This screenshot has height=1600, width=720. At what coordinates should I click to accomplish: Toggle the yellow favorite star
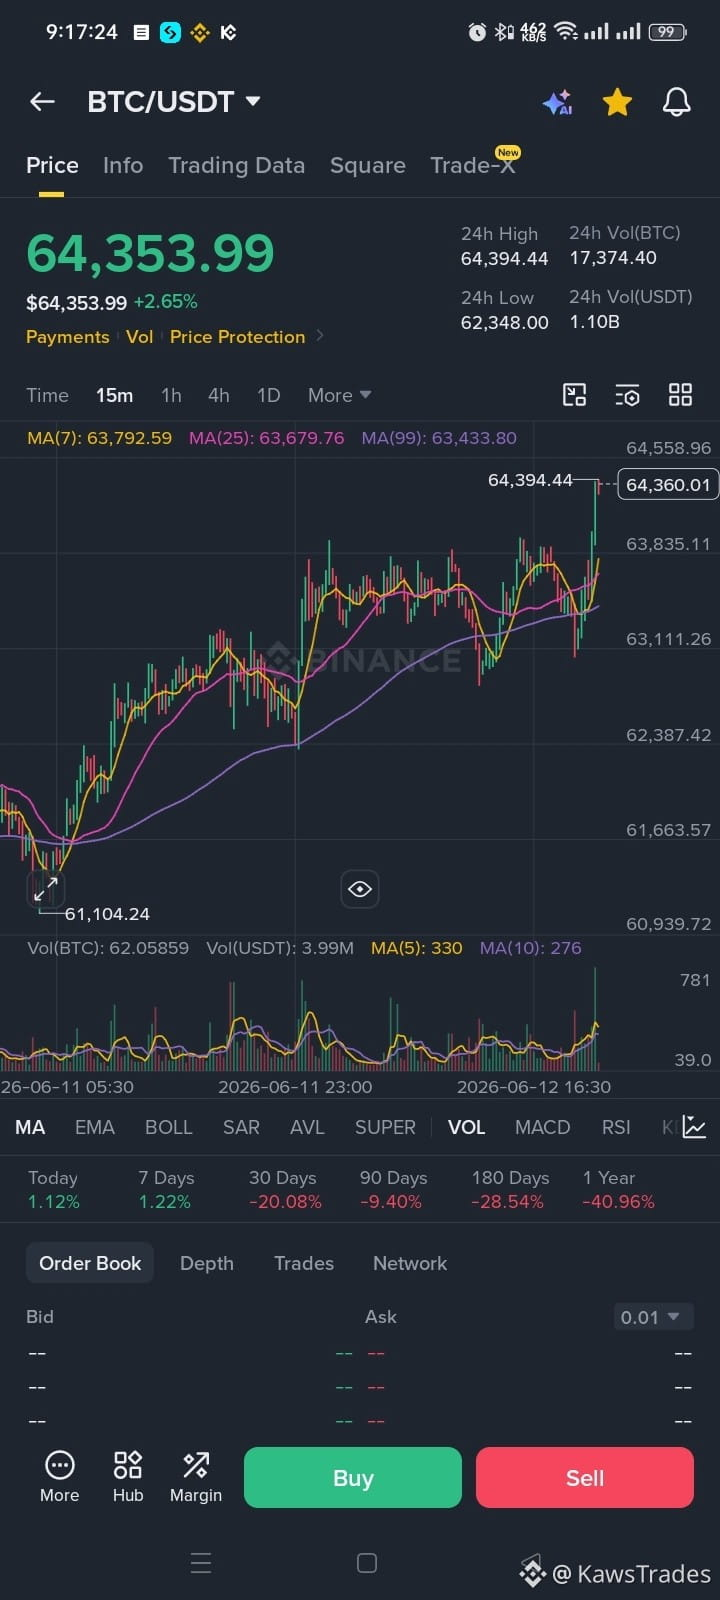pyautogui.click(x=617, y=102)
